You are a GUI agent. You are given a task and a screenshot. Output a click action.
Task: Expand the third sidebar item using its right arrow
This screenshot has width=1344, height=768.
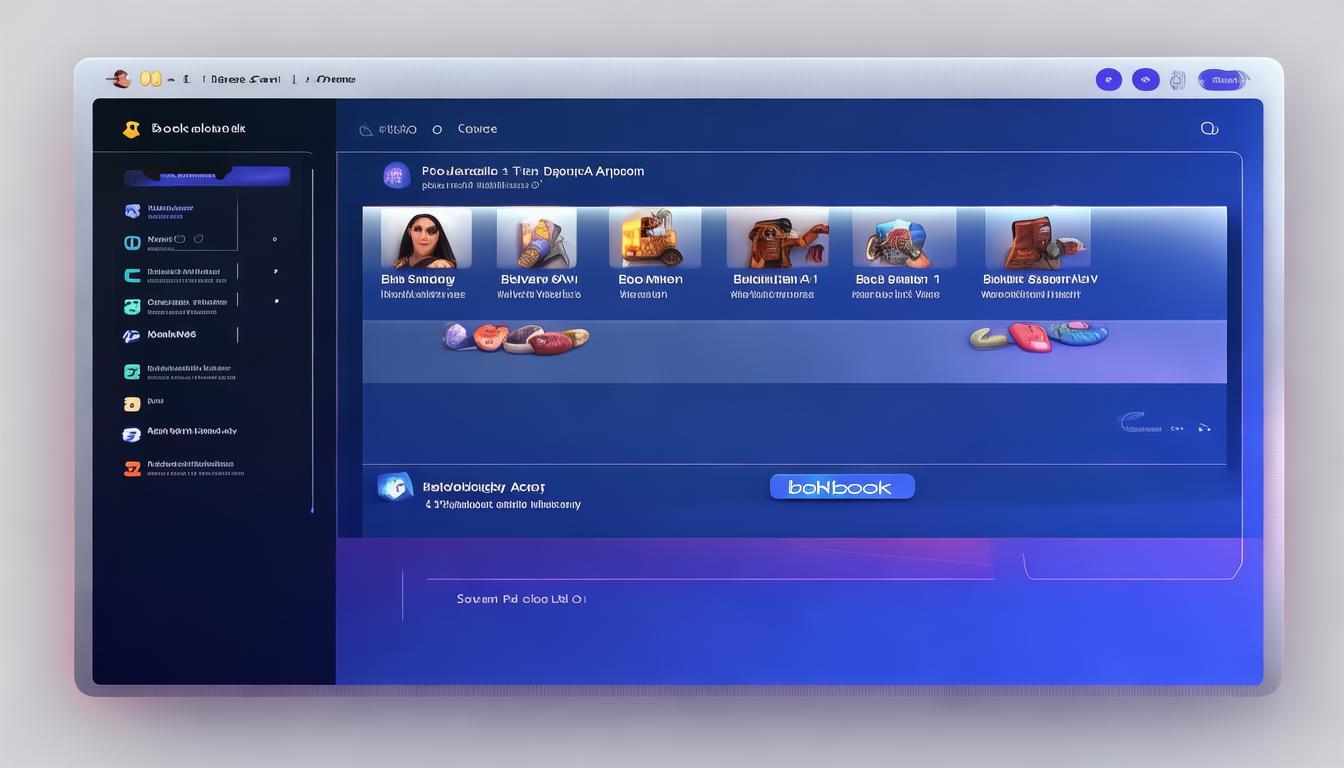click(x=275, y=271)
